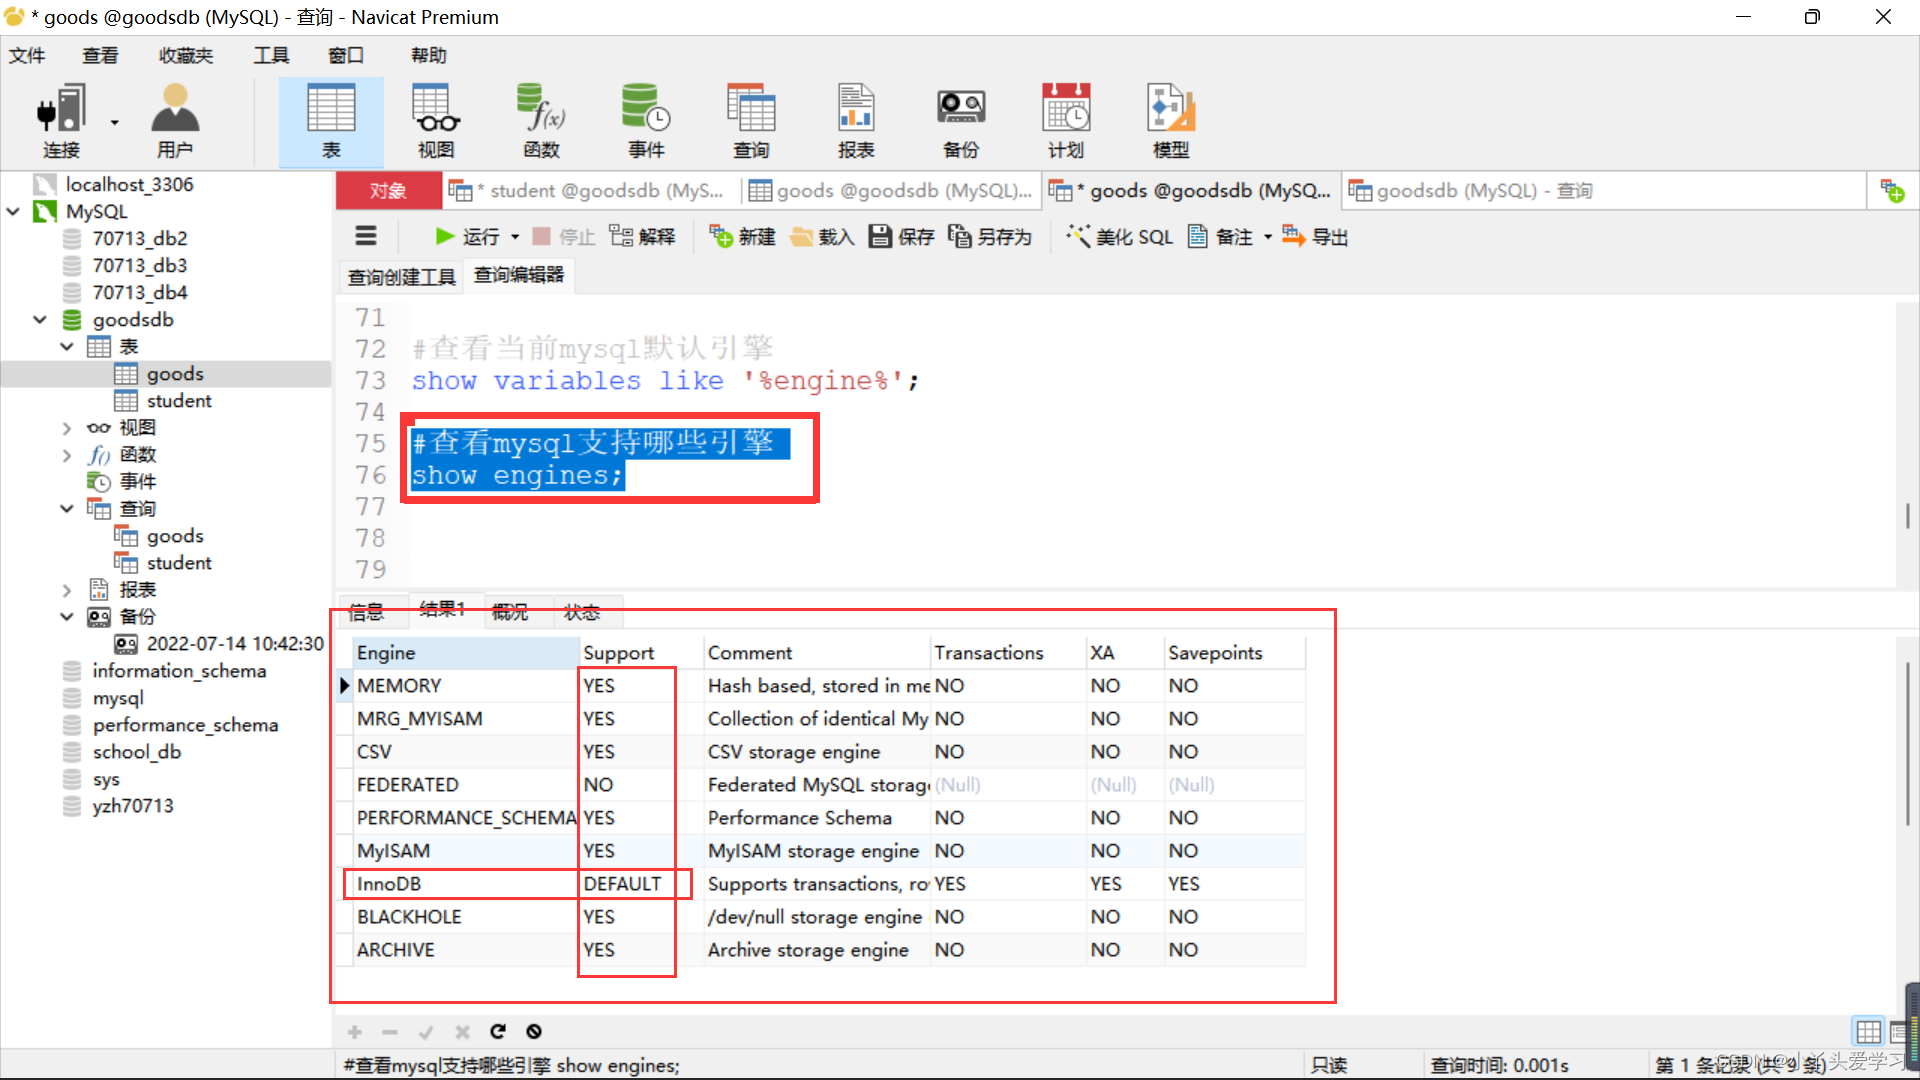Image resolution: width=1920 pixels, height=1080 pixels.
Task: Click 解释 explain query button
Action: 642,236
